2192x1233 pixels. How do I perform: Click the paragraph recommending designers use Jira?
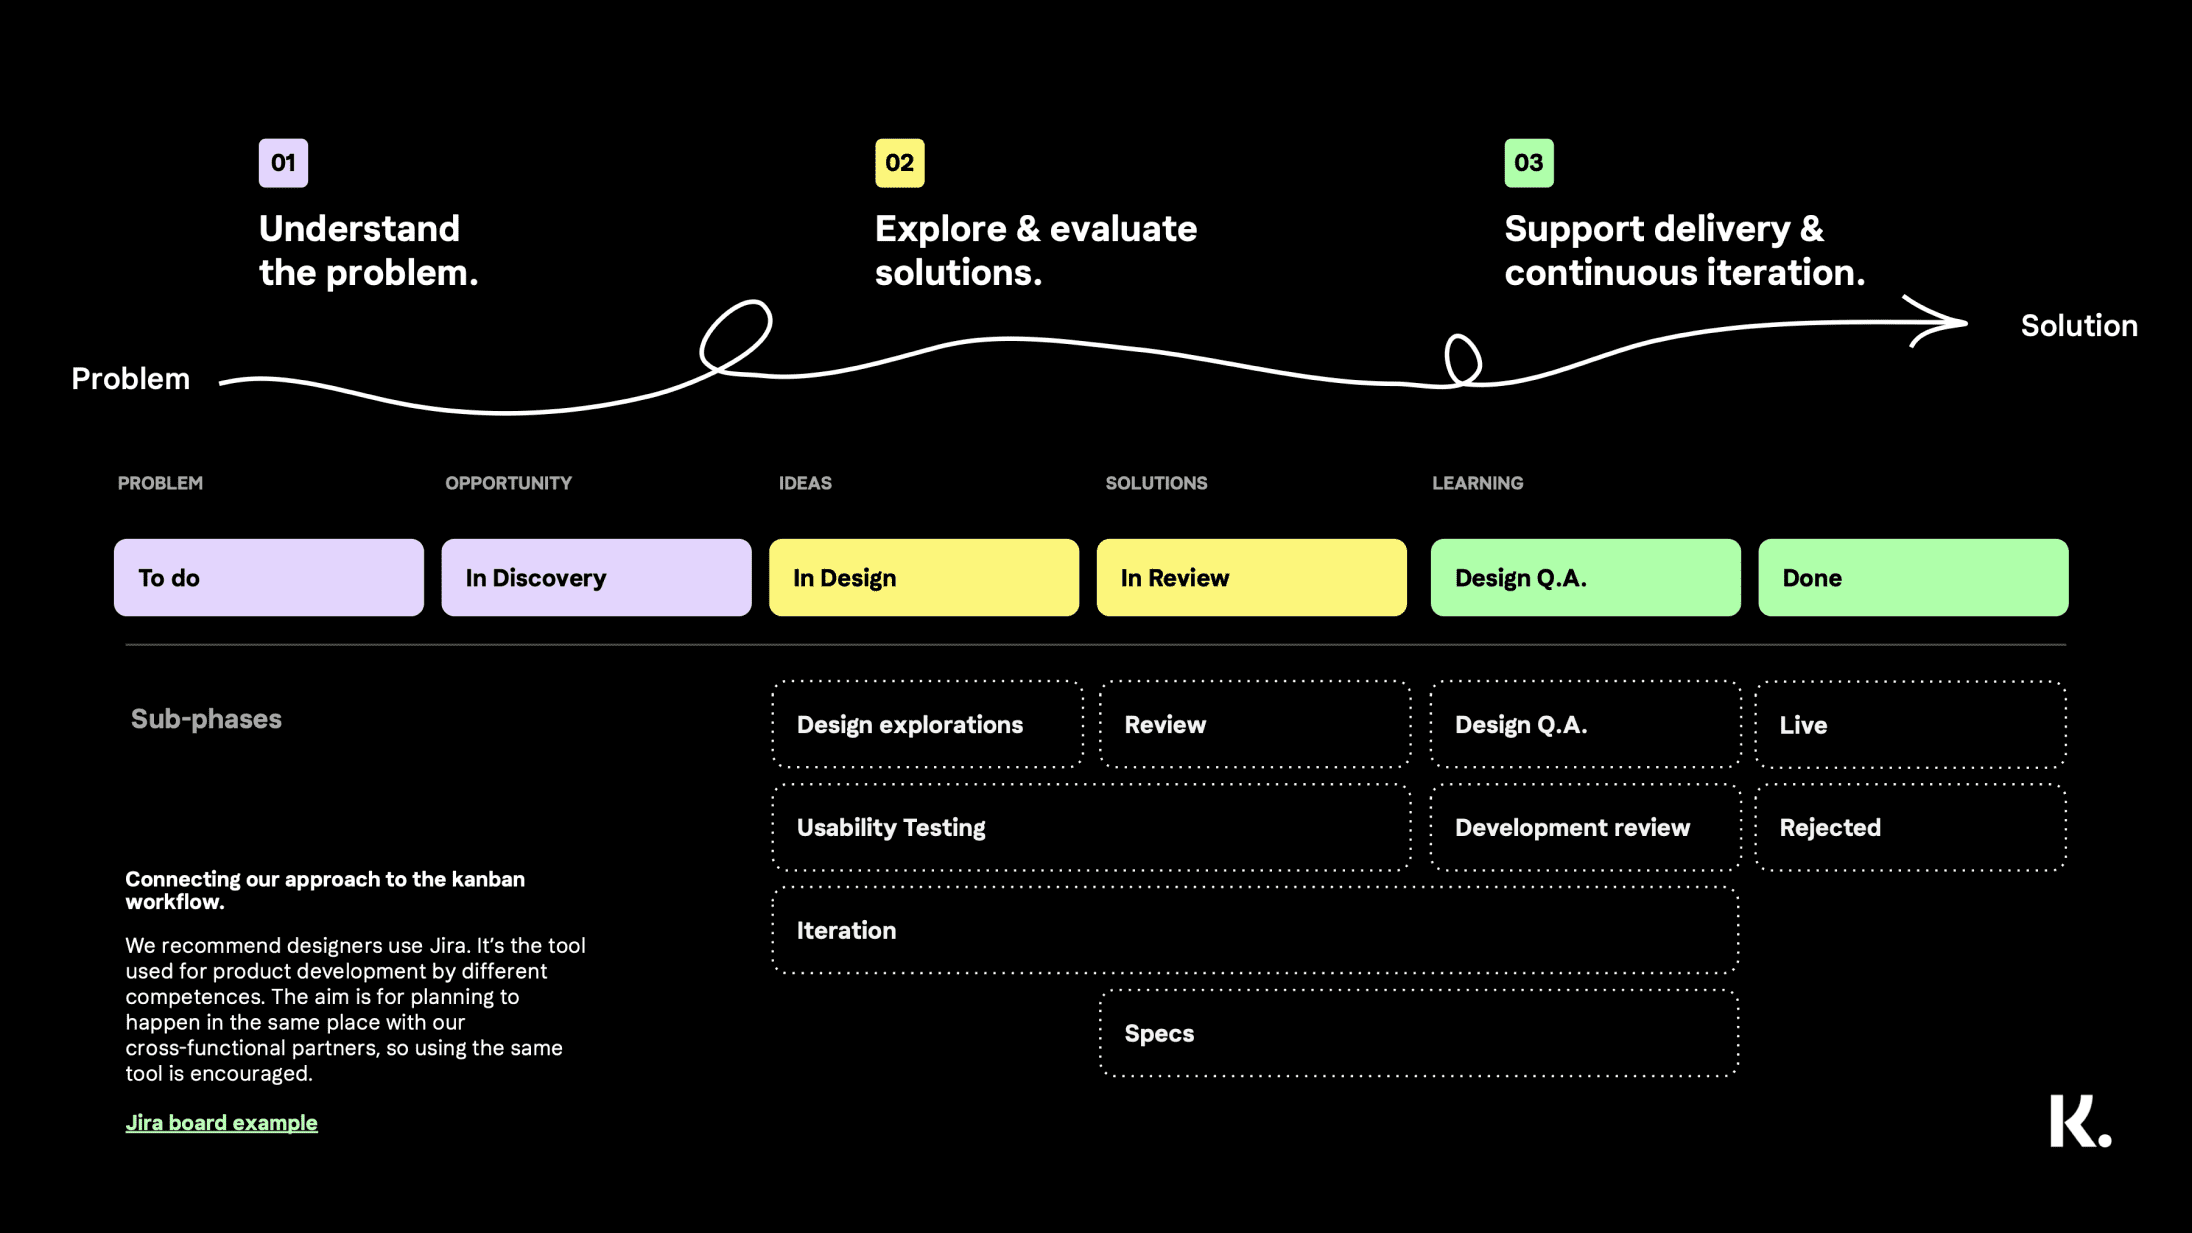pos(355,1009)
